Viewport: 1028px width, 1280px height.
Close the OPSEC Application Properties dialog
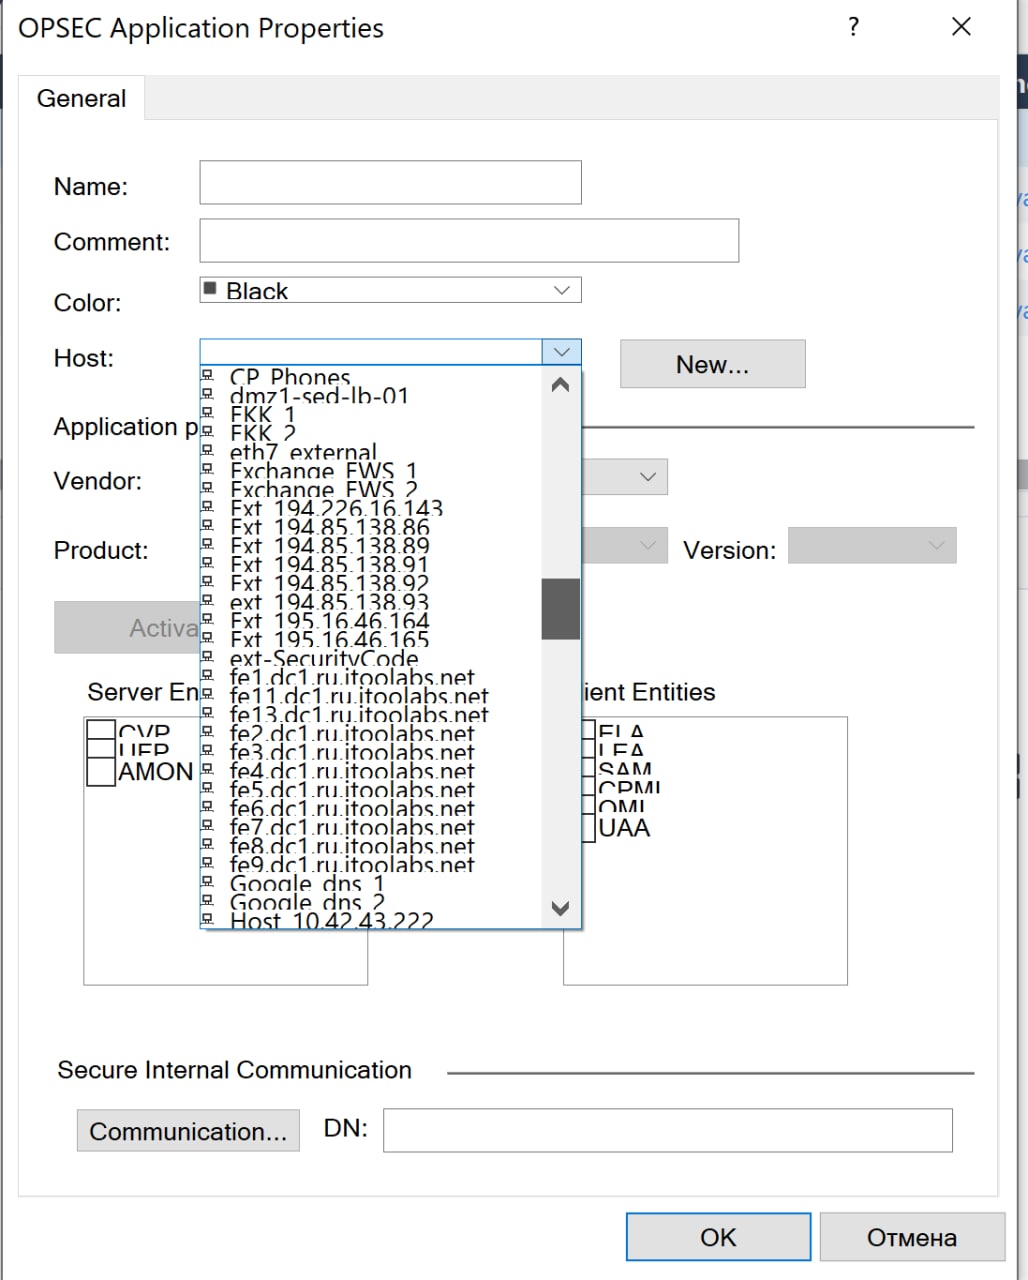pyautogui.click(x=961, y=27)
